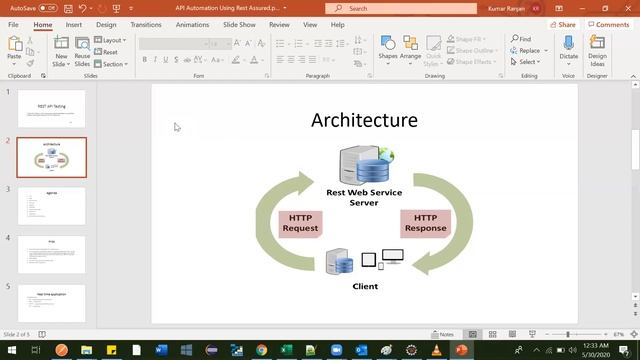The width and height of the screenshot is (640, 360).
Task: Switch to the Transitions tab
Action: pyautogui.click(x=146, y=24)
